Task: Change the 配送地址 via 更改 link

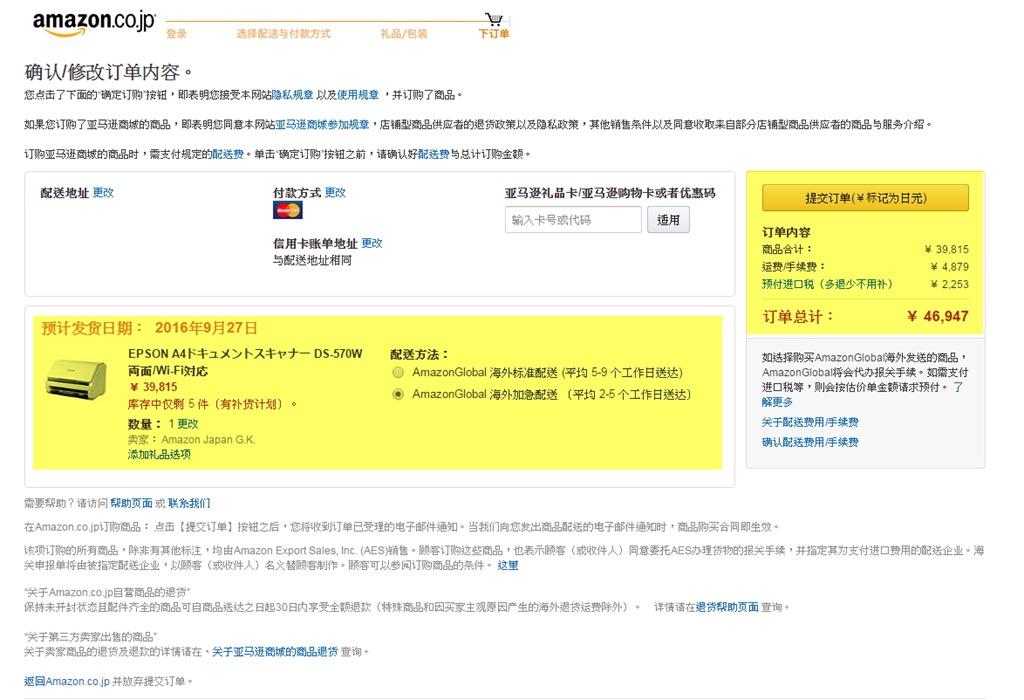Action: 103,192
